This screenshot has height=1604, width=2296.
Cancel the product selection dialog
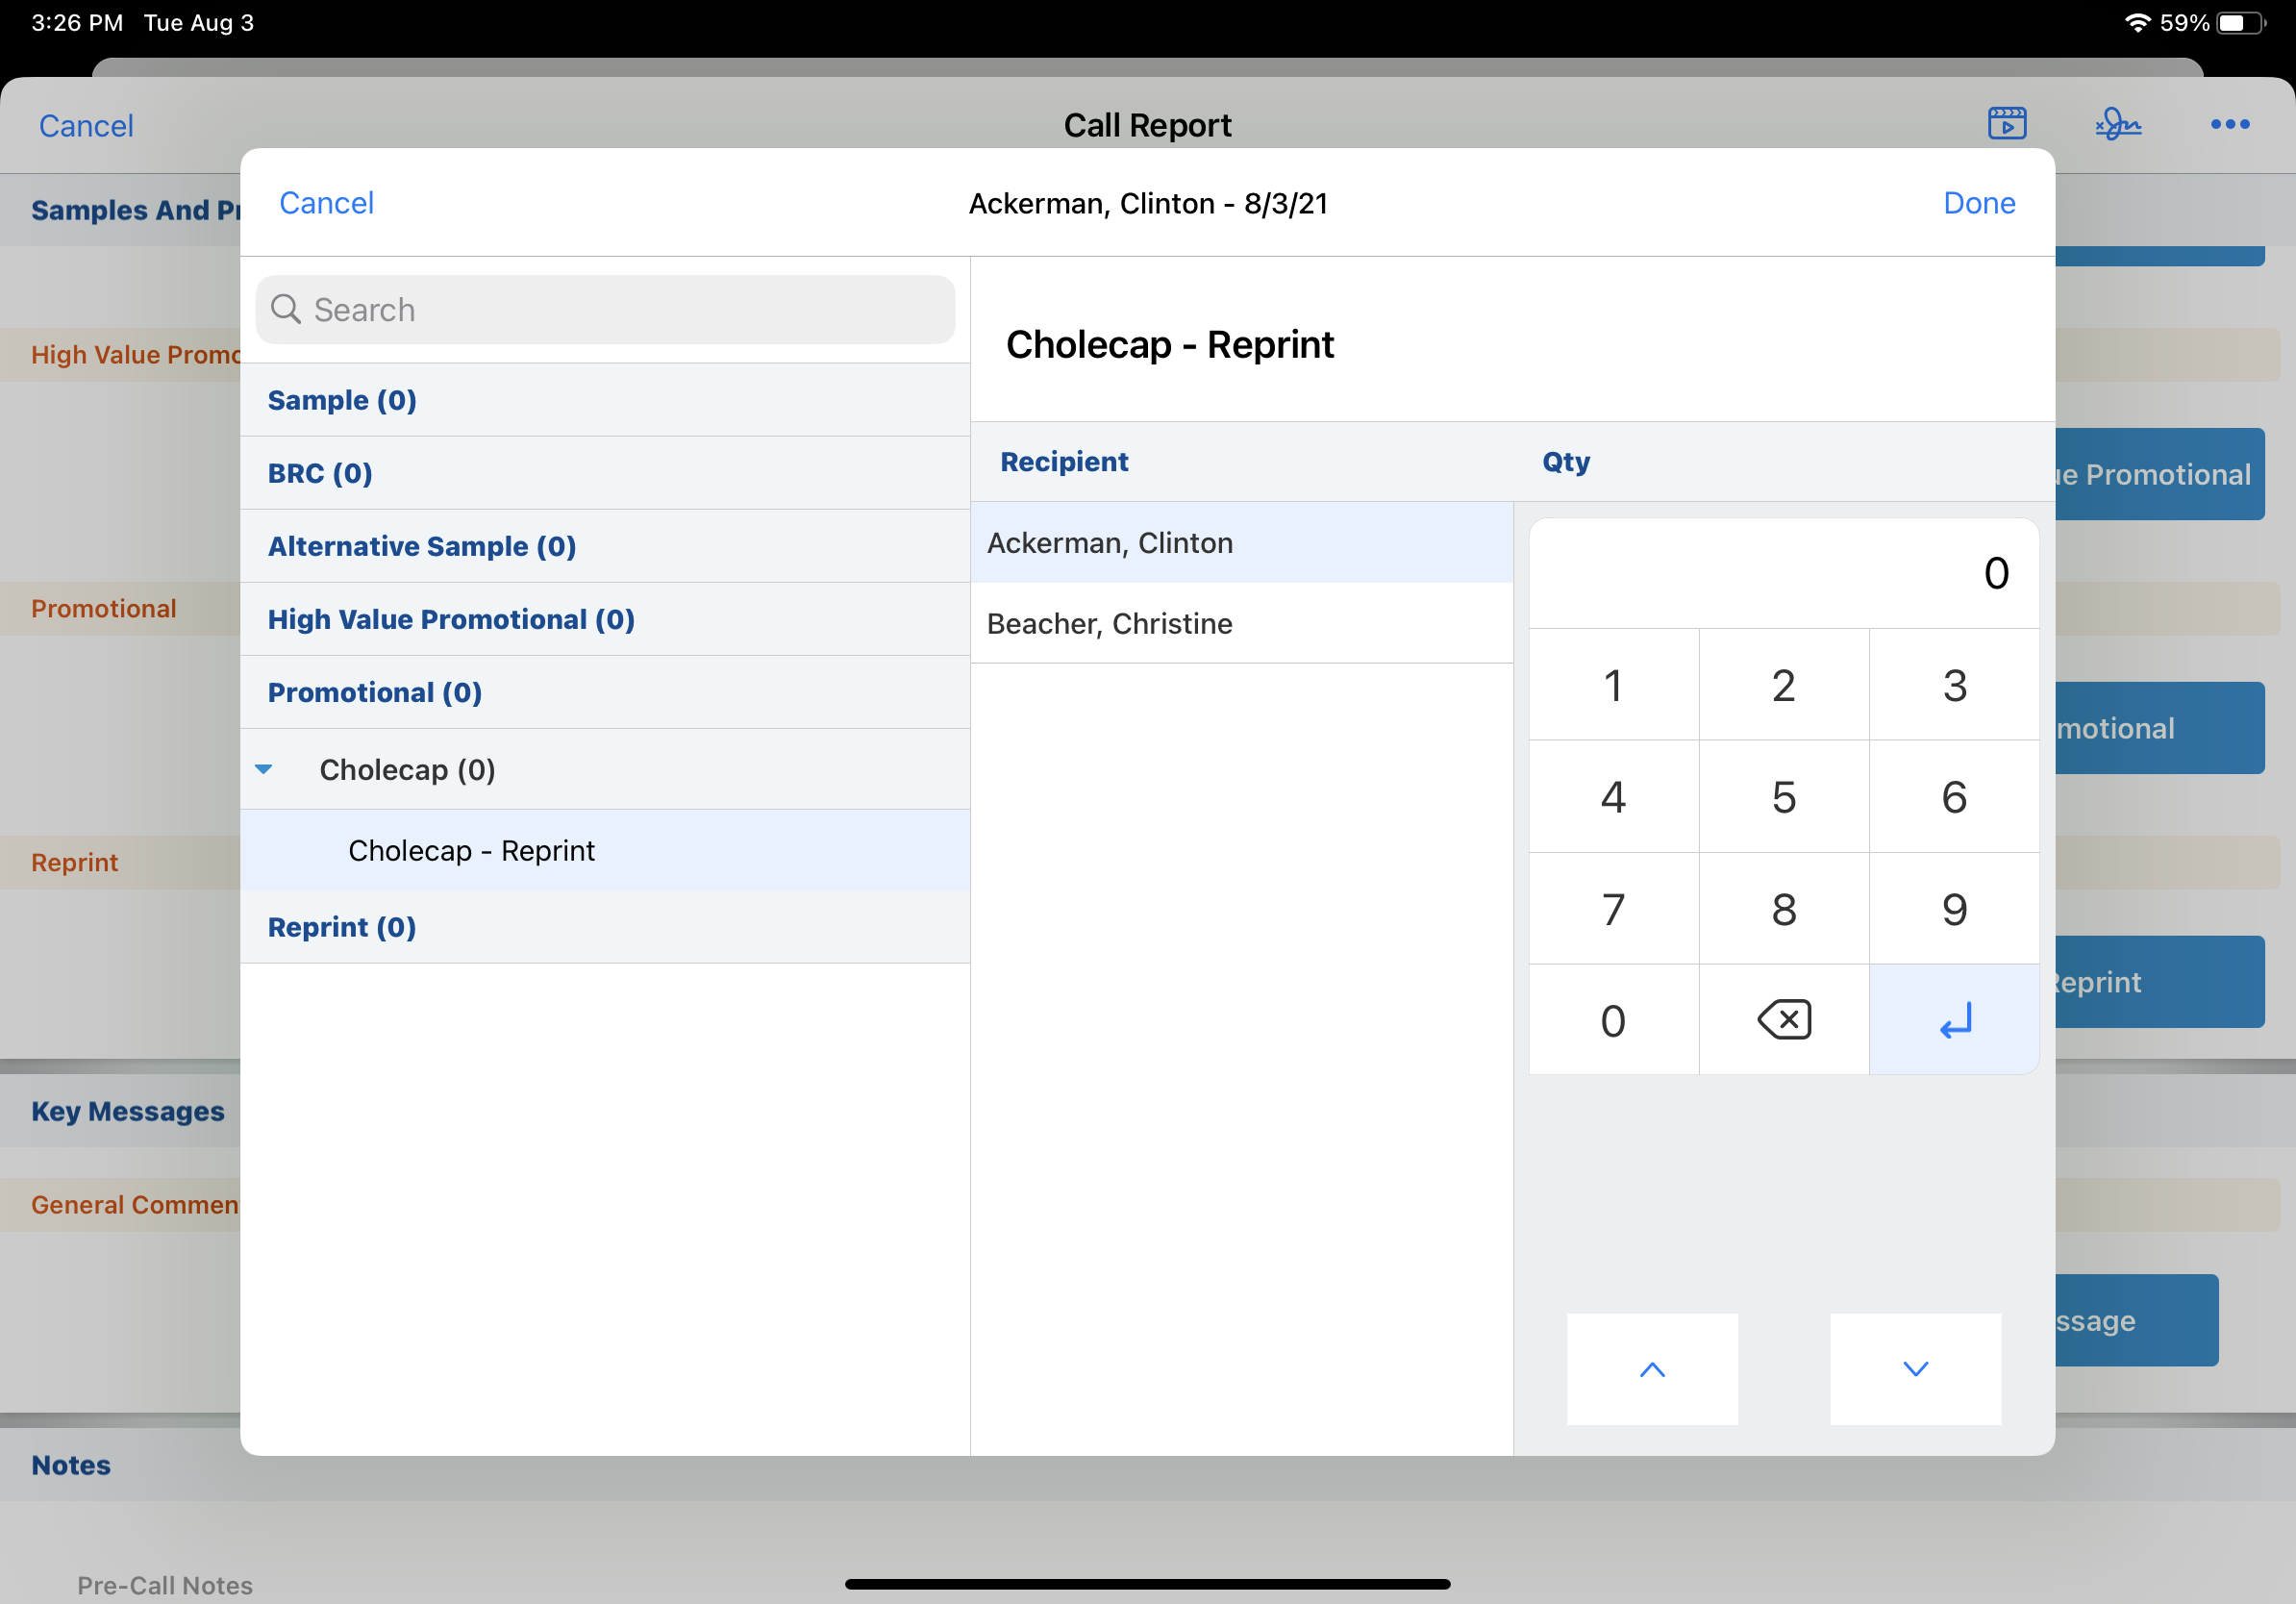326,203
